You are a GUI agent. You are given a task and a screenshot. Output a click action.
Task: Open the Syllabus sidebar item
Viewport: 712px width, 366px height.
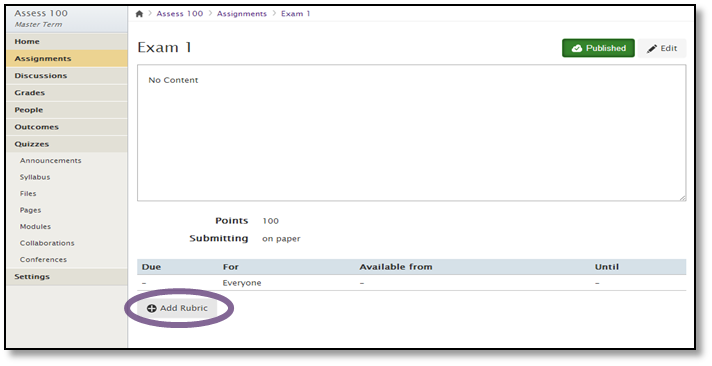coord(35,177)
